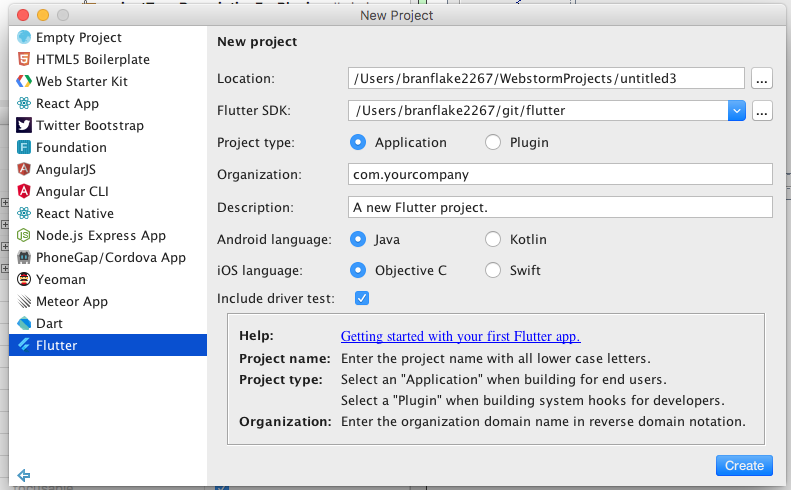Viewport: 791px width, 490px height.
Task: Select Swift as iOS language
Action: (x=493, y=270)
